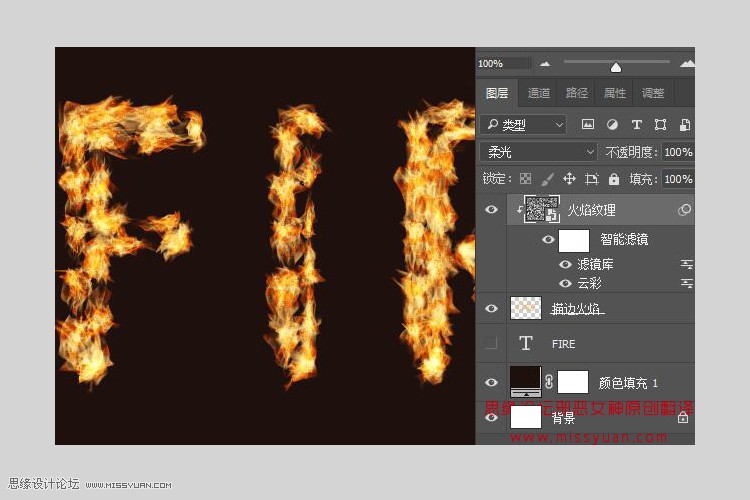Screen dimensions: 750x500
Task: Select the 火焰纹理 layer thumbnail
Action: click(541, 209)
